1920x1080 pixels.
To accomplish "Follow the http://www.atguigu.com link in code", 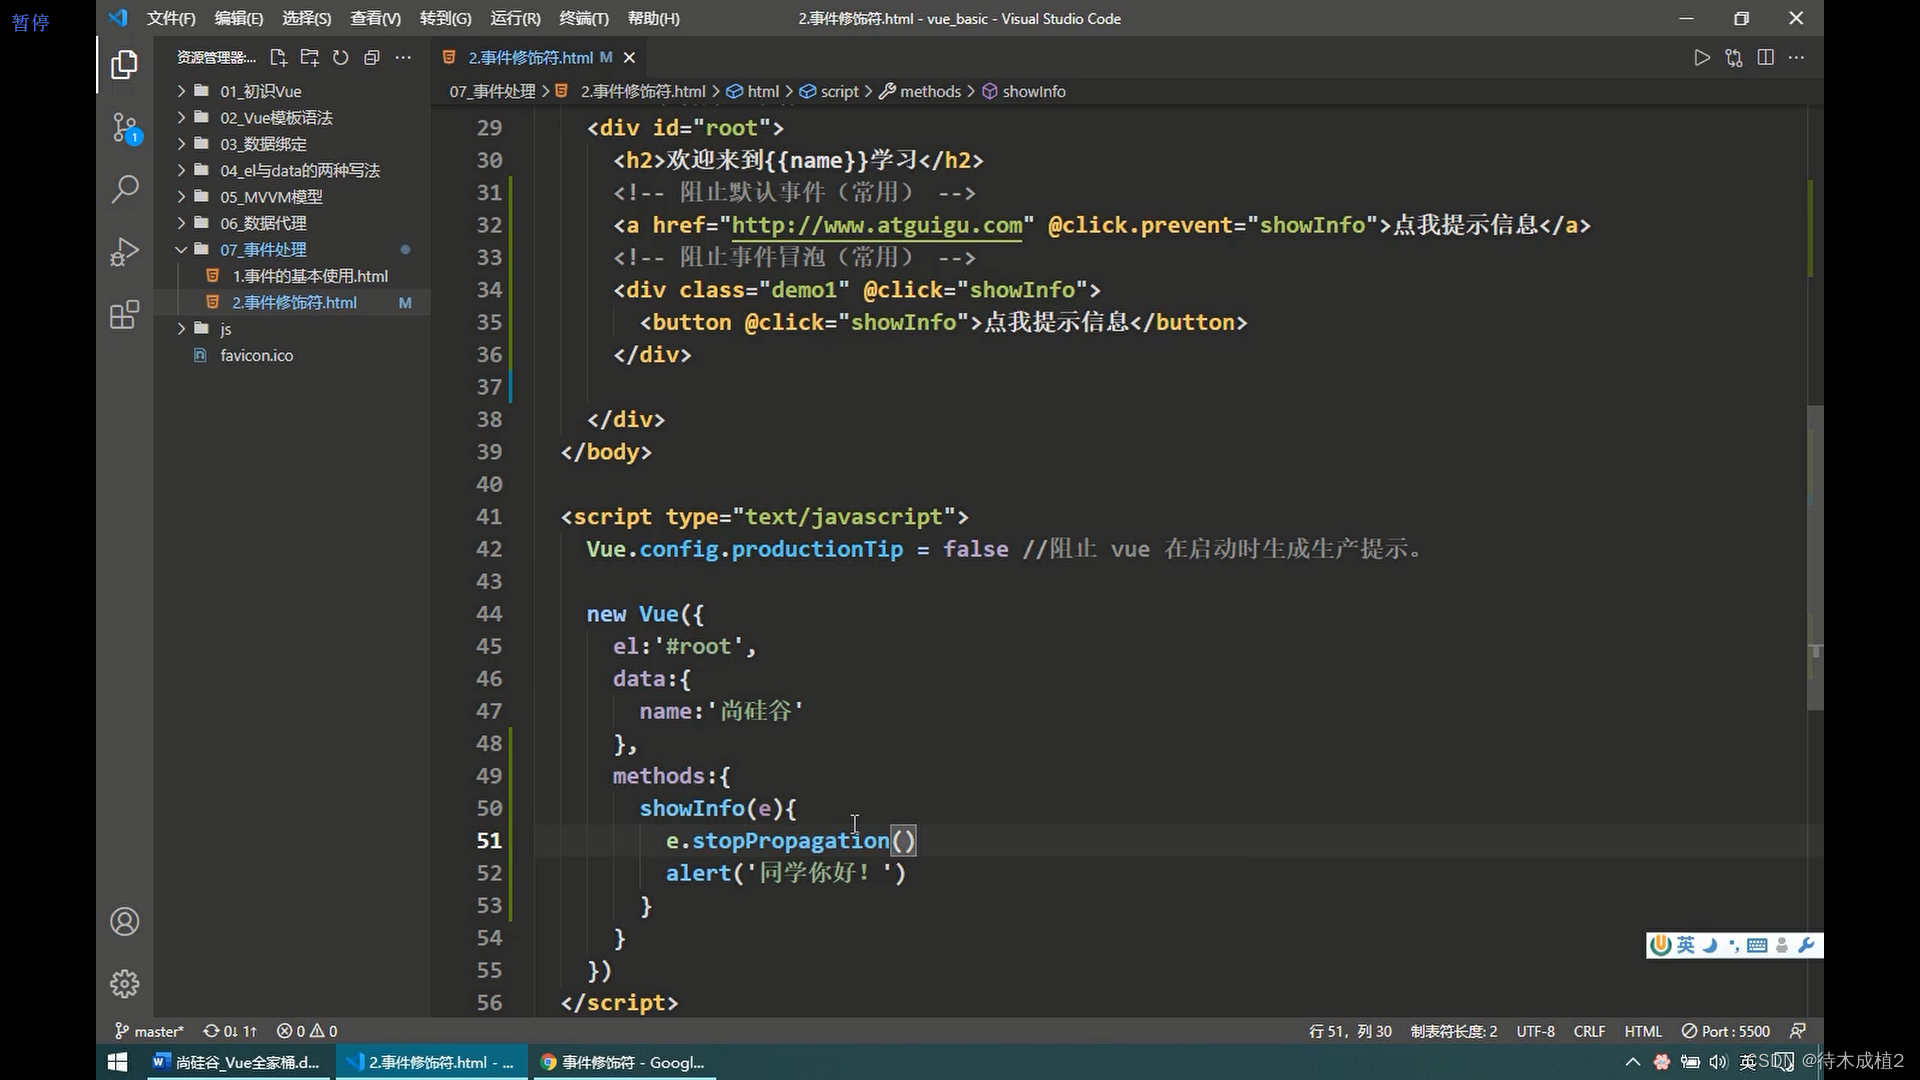I will (877, 225).
